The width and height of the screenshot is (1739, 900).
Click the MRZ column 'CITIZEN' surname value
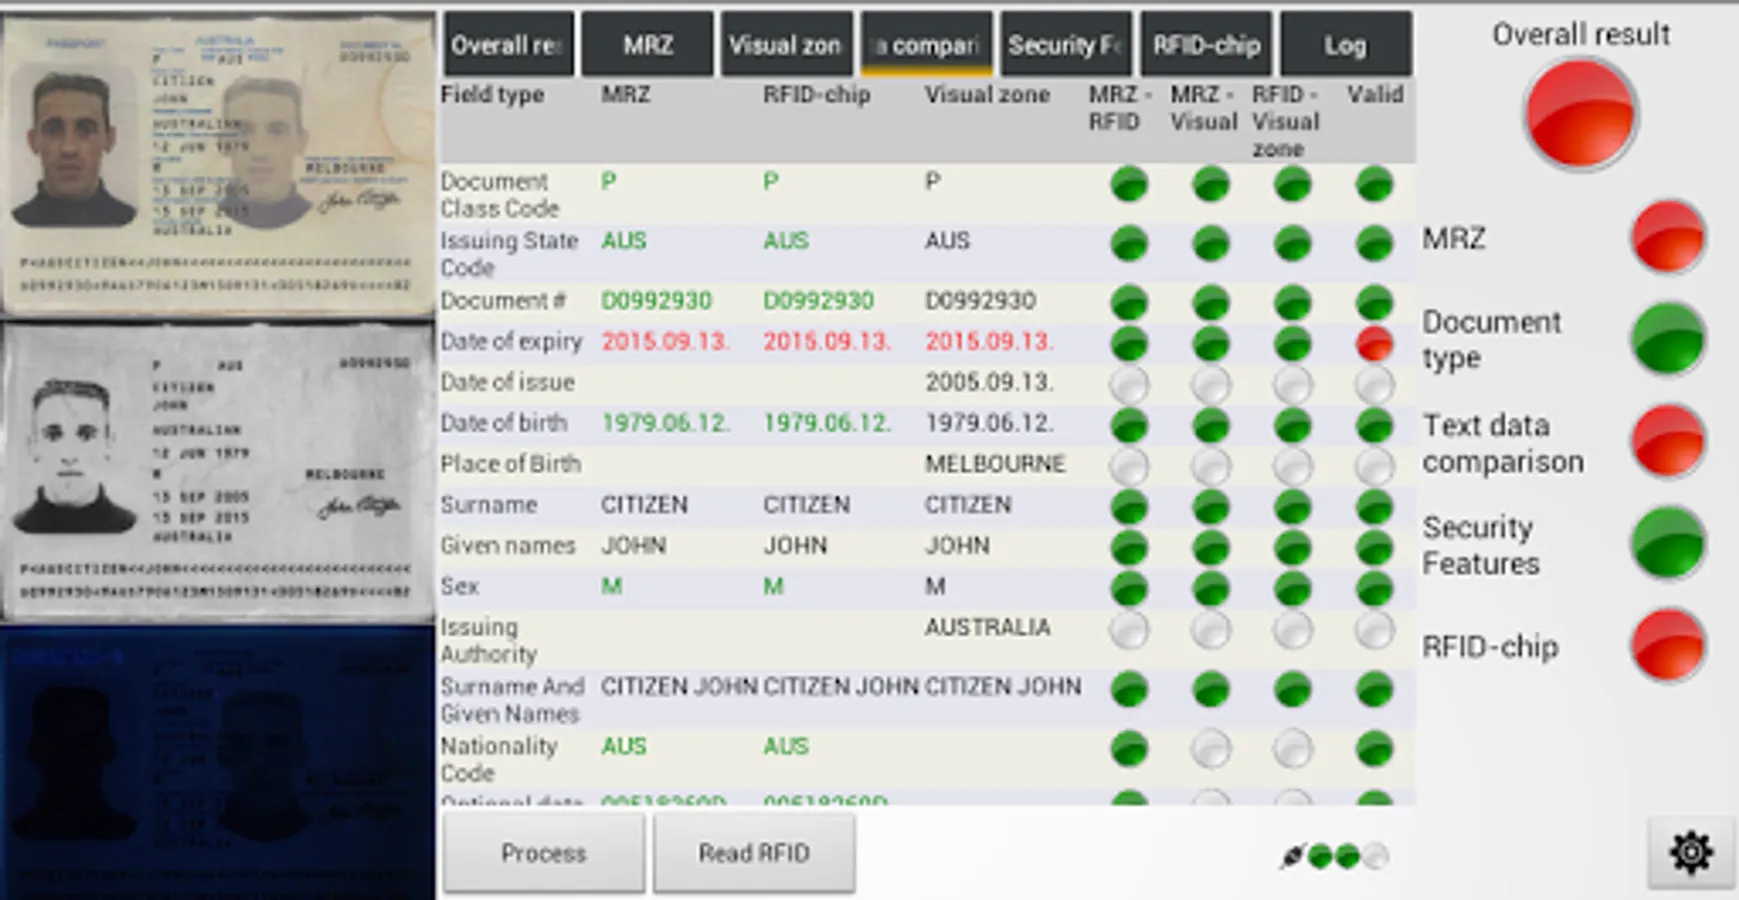click(x=644, y=505)
